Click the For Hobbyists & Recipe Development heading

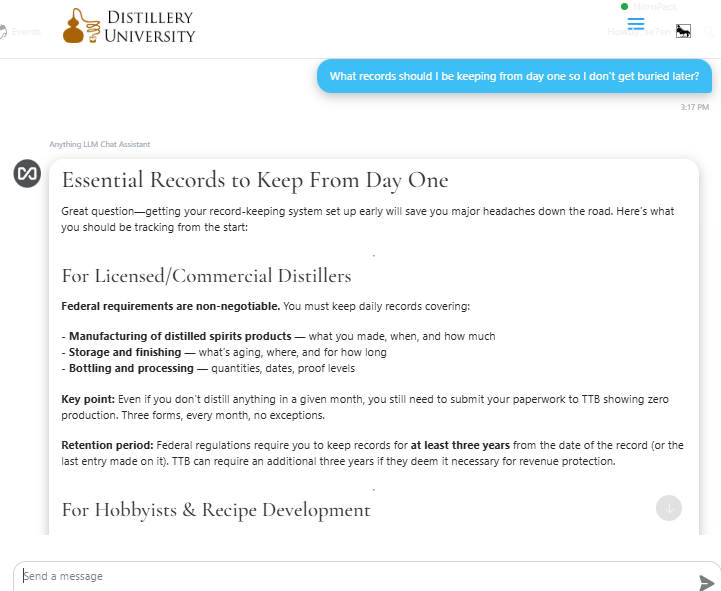pyautogui.click(x=216, y=510)
